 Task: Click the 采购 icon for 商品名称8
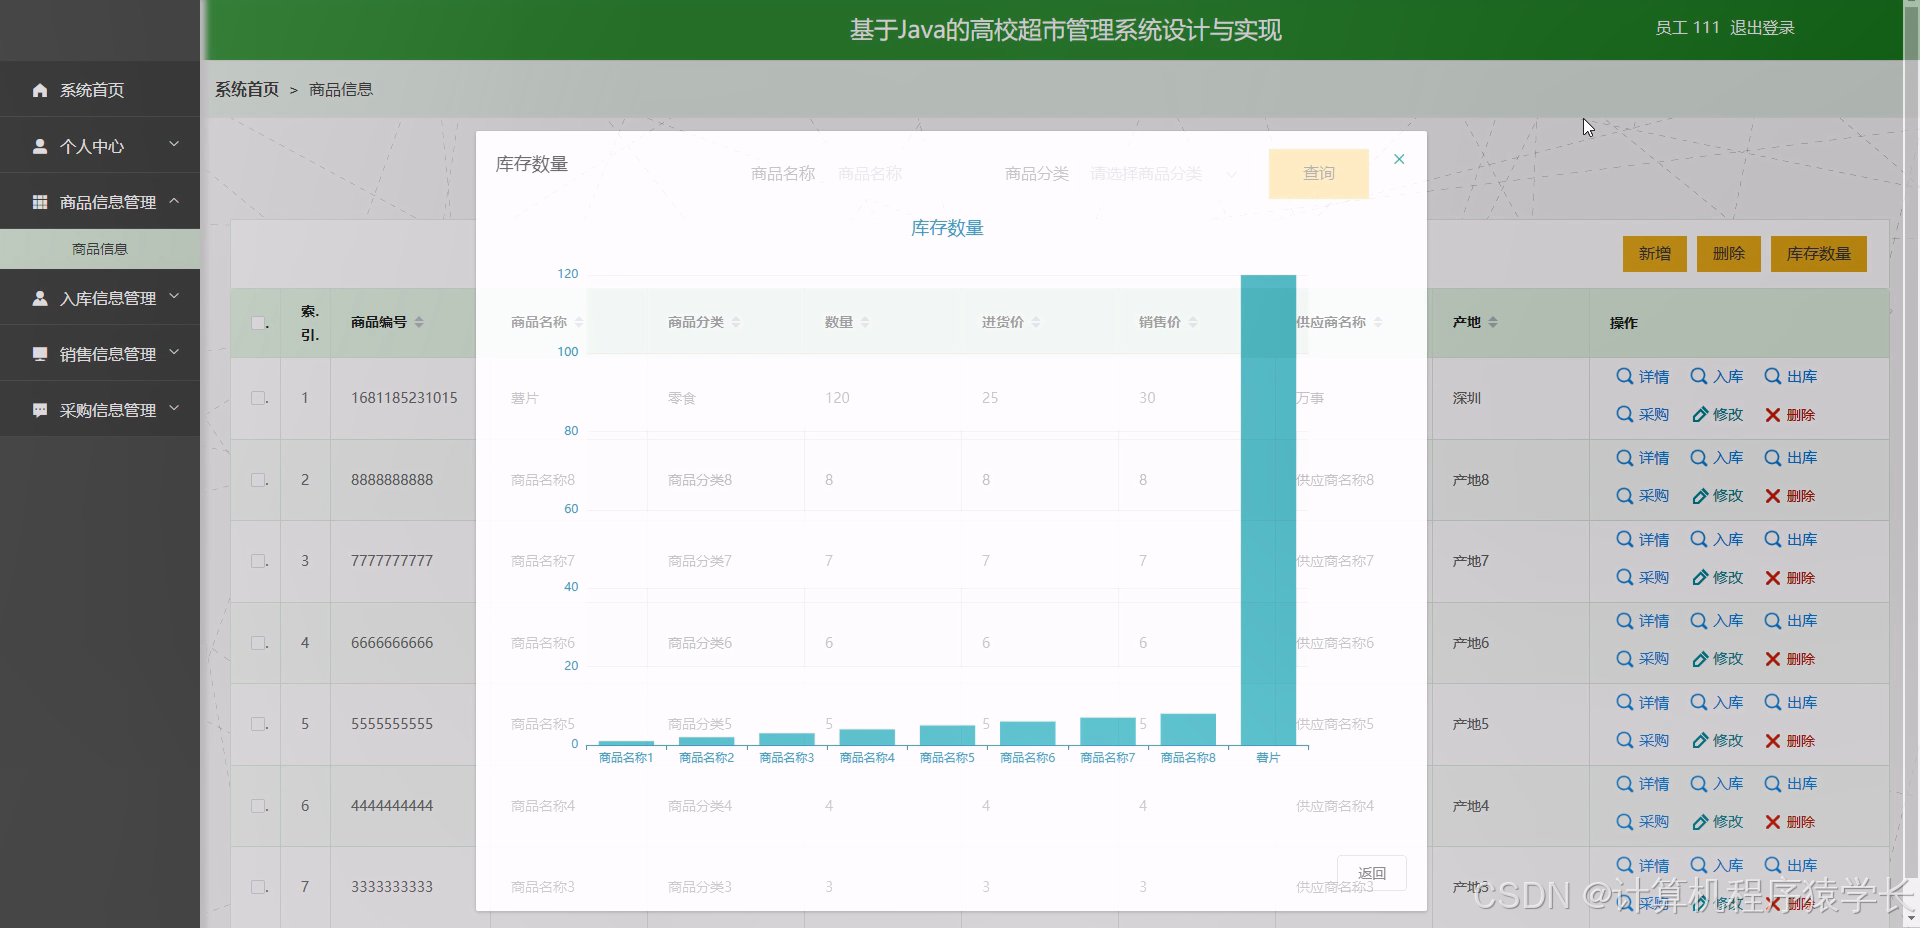1643,496
